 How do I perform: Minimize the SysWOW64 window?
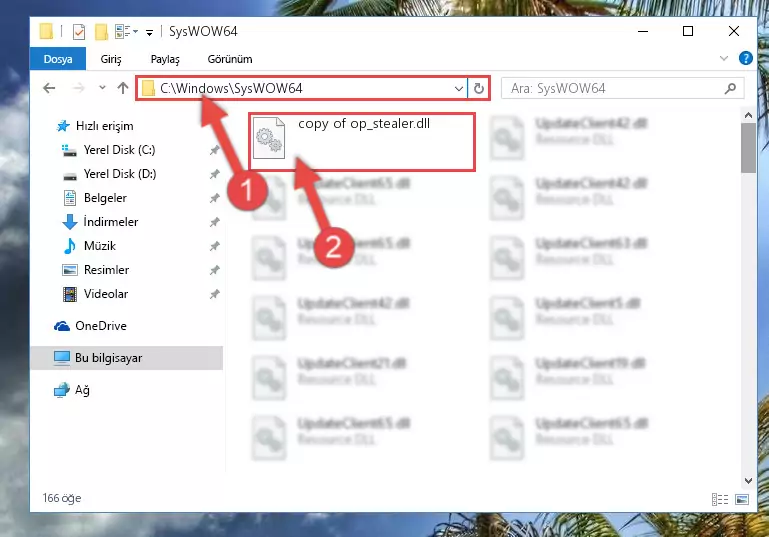coord(643,31)
